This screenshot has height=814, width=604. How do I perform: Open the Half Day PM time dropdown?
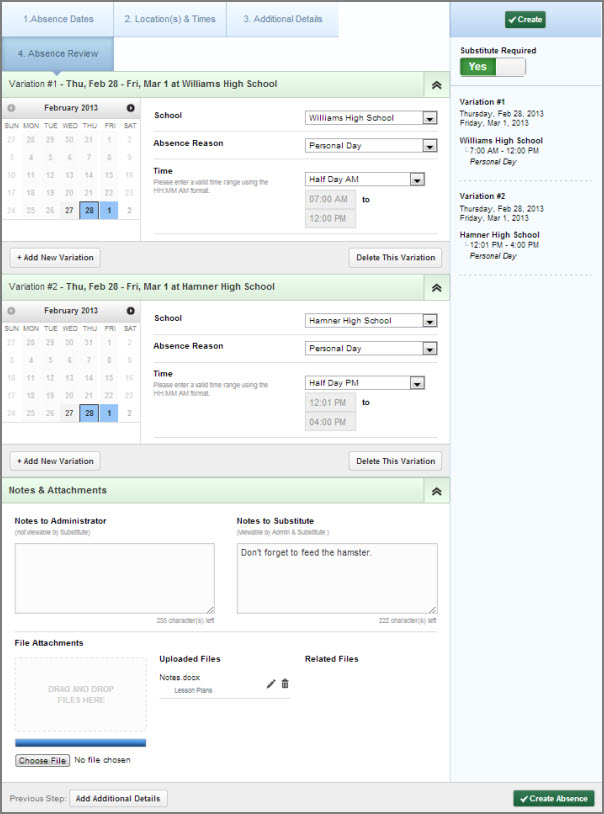(371, 382)
